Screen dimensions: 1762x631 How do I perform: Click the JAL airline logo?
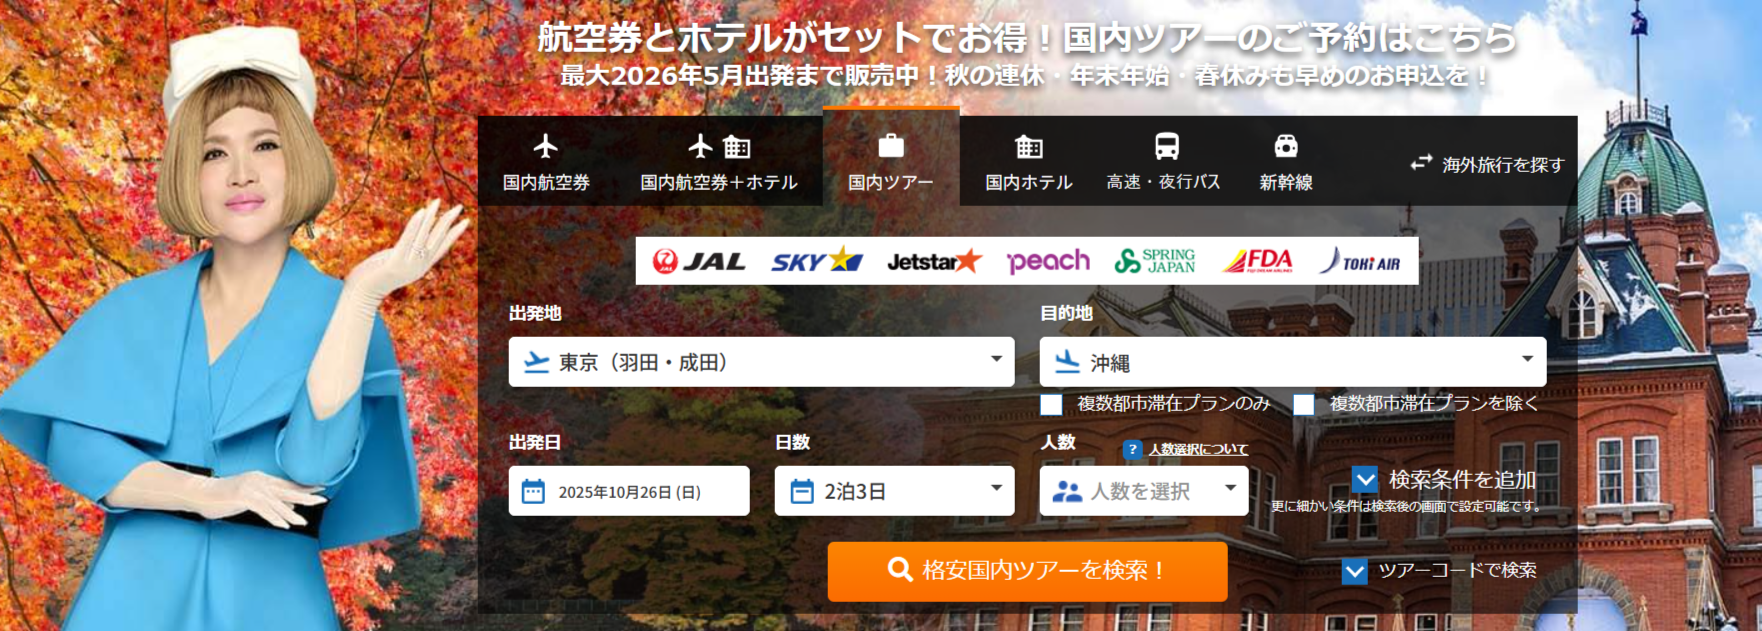(x=698, y=261)
